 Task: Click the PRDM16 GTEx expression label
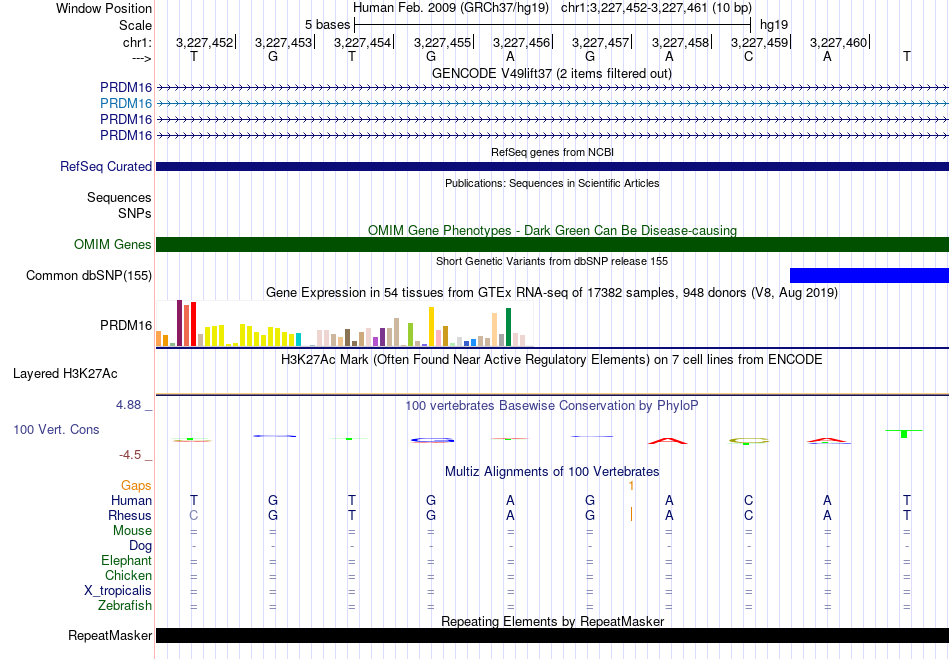(x=126, y=326)
